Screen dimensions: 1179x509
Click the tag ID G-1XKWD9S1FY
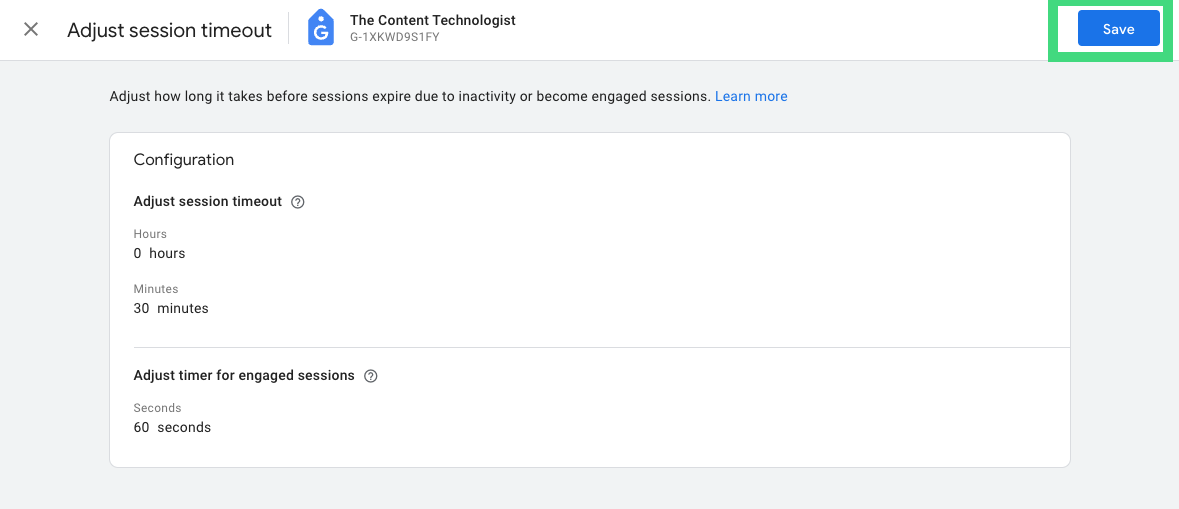(395, 37)
